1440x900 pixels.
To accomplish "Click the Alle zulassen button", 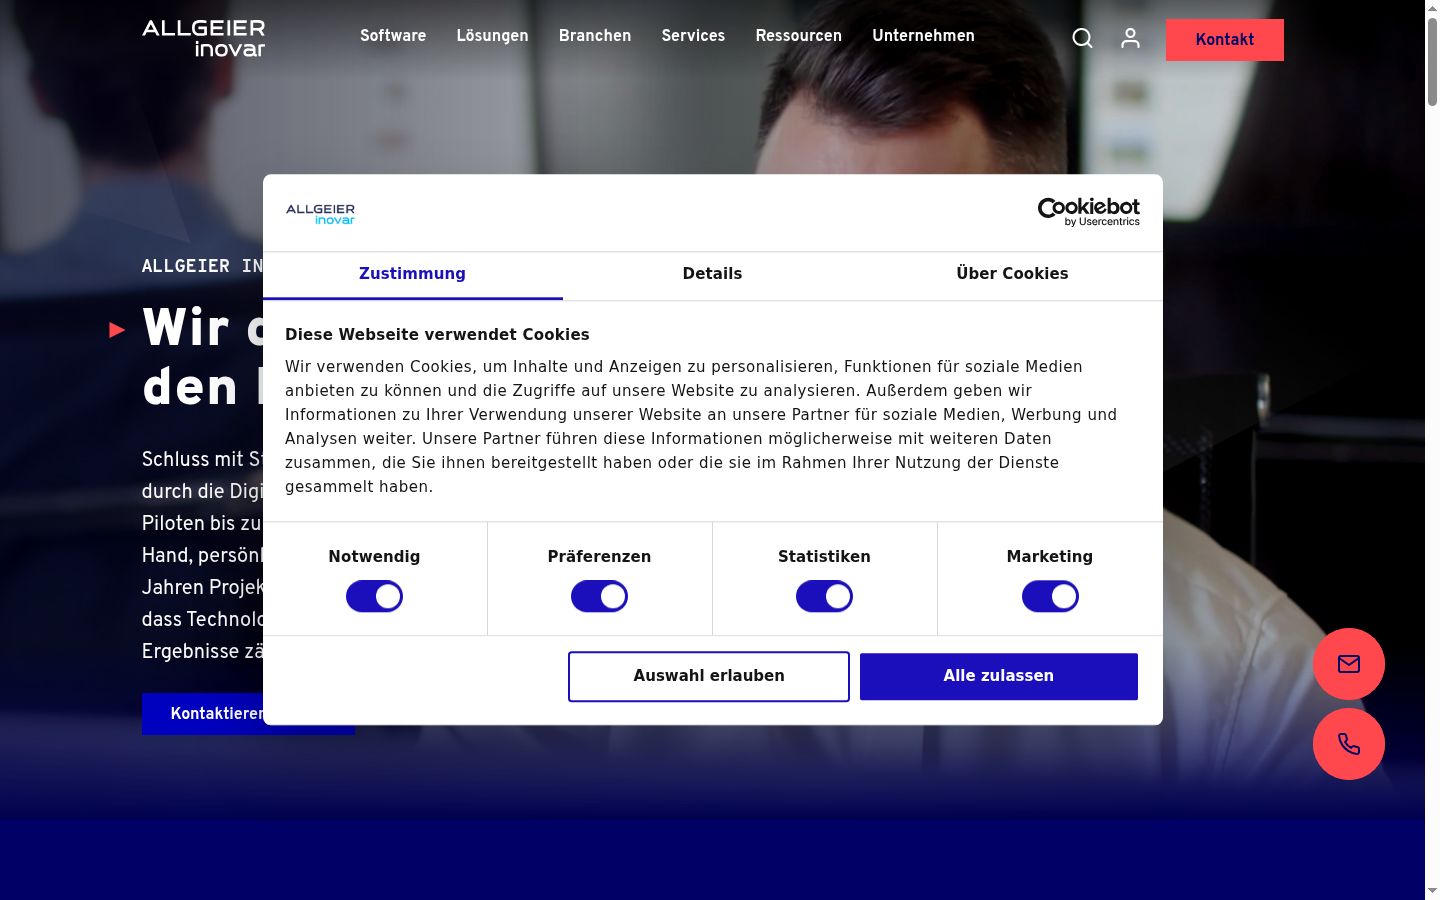I will pyautogui.click(x=999, y=677).
